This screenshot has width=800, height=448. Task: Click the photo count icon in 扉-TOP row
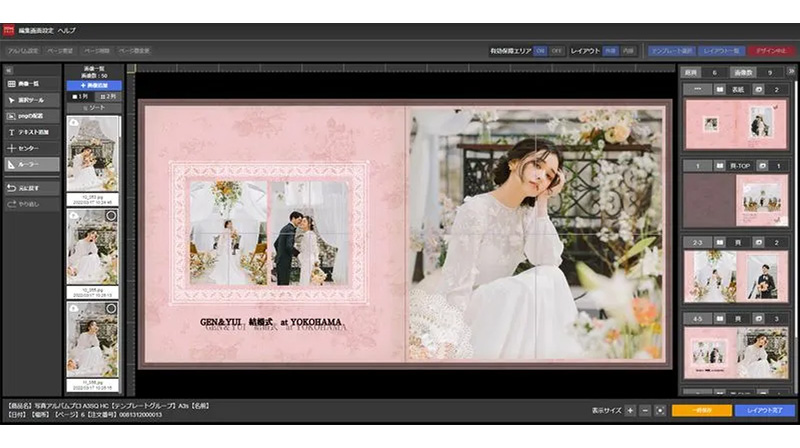[762, 166]
